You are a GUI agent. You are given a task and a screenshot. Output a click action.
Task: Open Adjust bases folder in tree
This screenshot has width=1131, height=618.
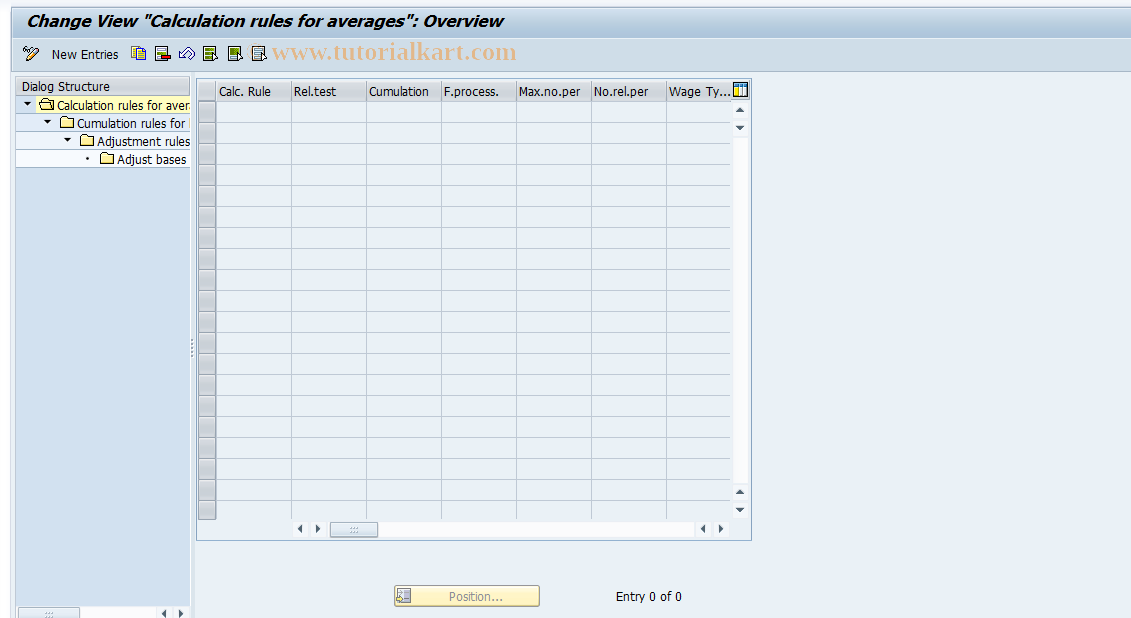coord(107,159)
